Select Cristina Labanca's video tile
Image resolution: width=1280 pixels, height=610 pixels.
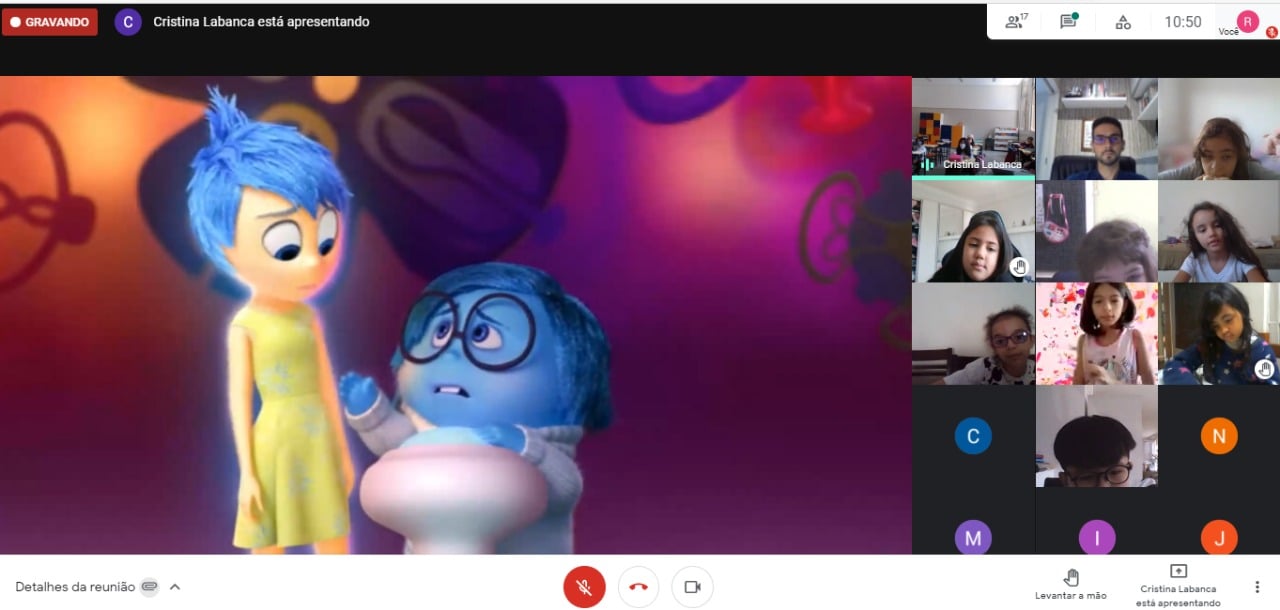(973, 128)
